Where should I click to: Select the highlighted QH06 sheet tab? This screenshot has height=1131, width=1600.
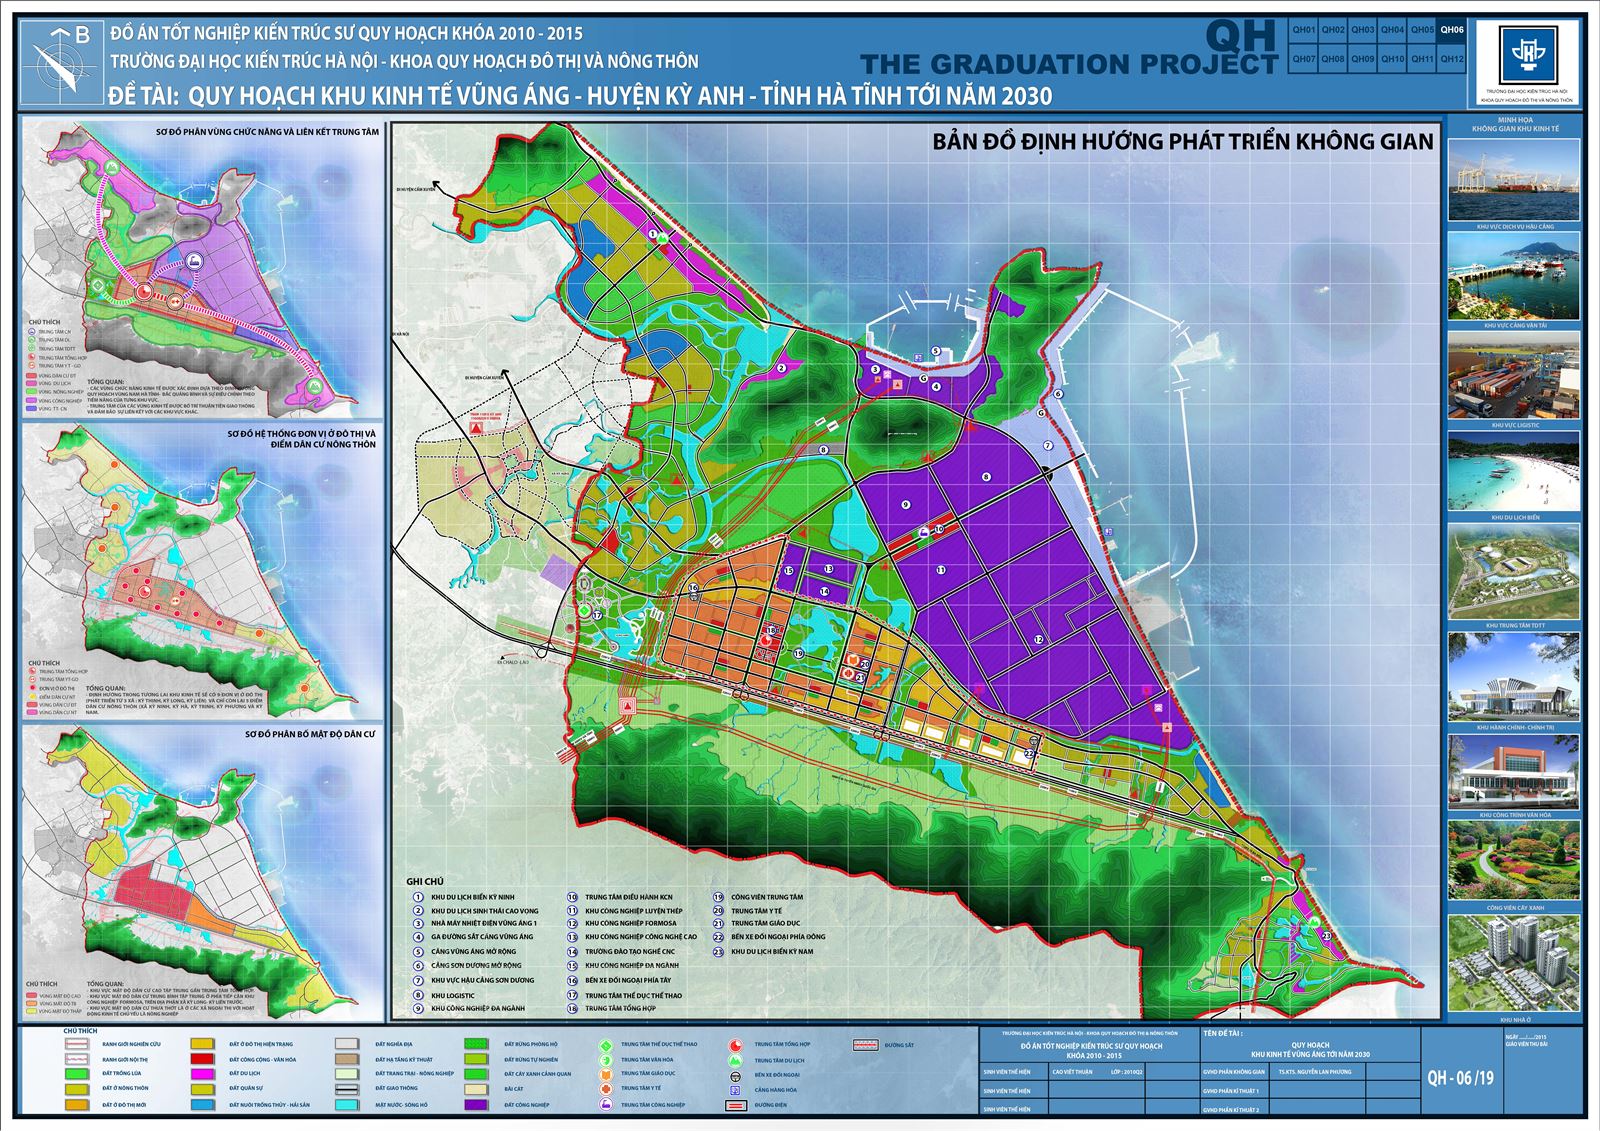(x=1452, y=30)
